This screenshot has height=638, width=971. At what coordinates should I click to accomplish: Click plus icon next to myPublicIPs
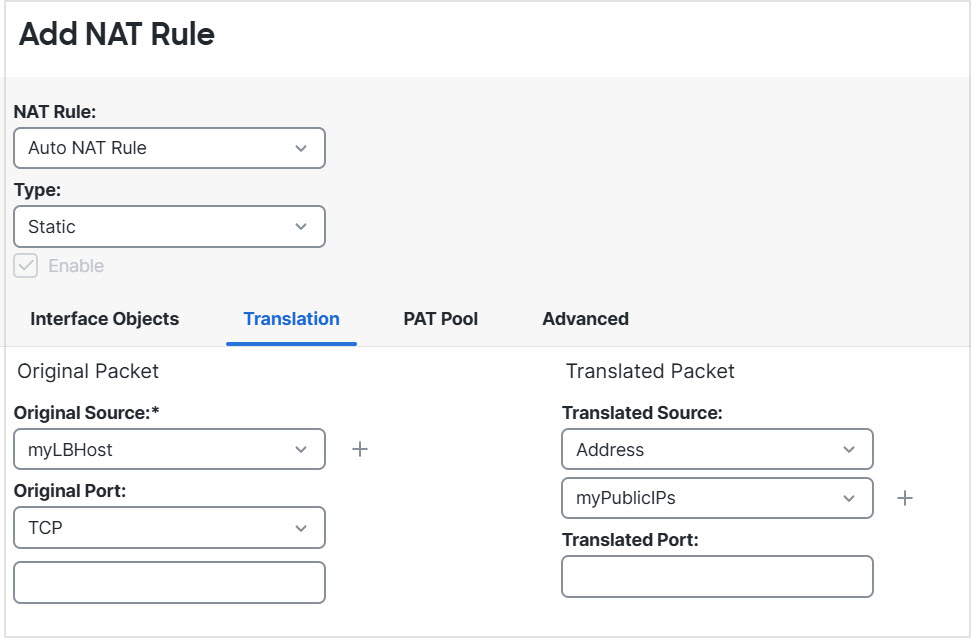(905, 498)
